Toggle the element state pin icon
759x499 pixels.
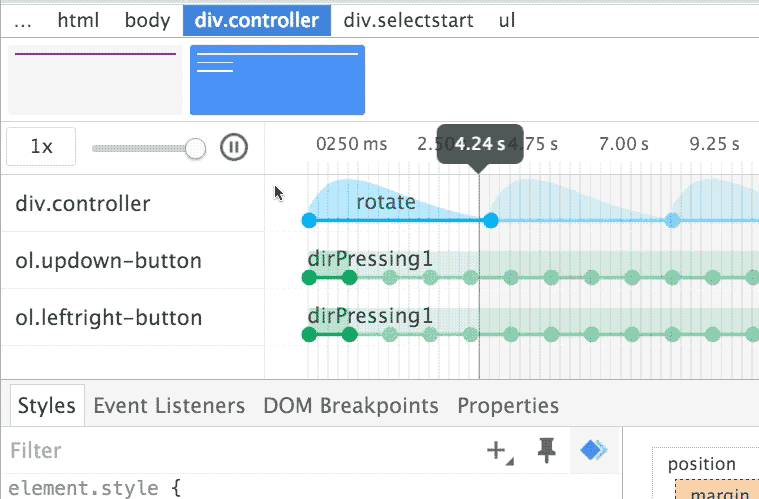click(546, 451)
